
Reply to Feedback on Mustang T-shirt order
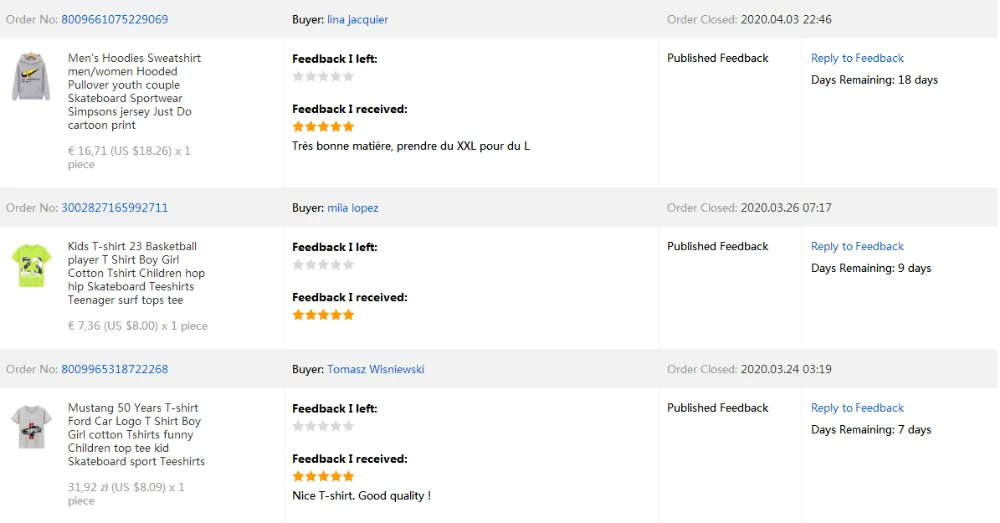[857, 408]
